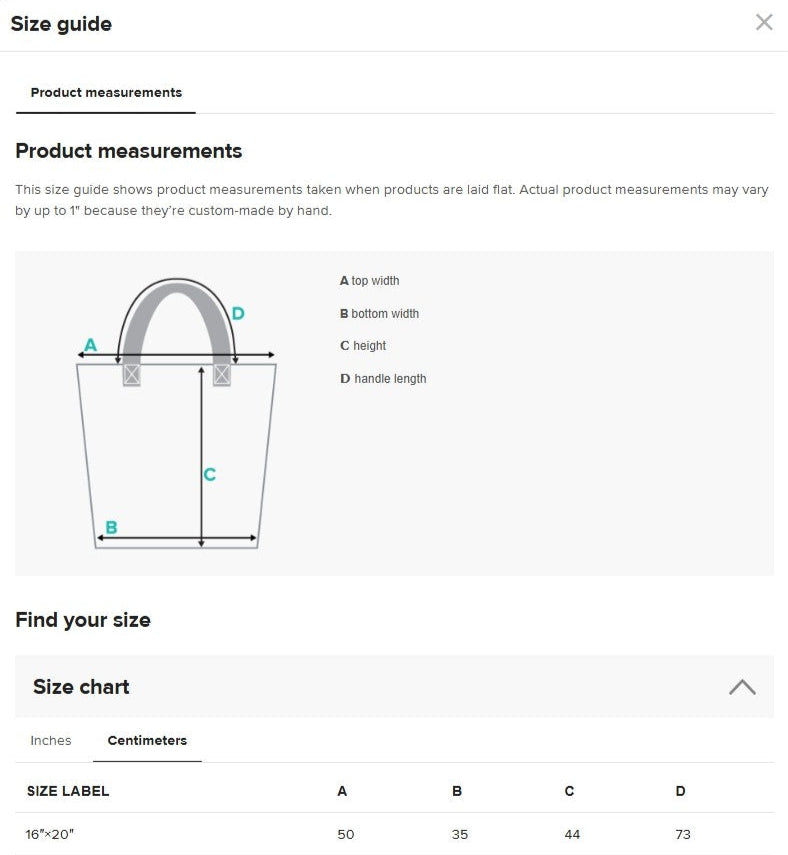Click the Find your size heading
The image size is (788, 855).
[x=83, y=620]
